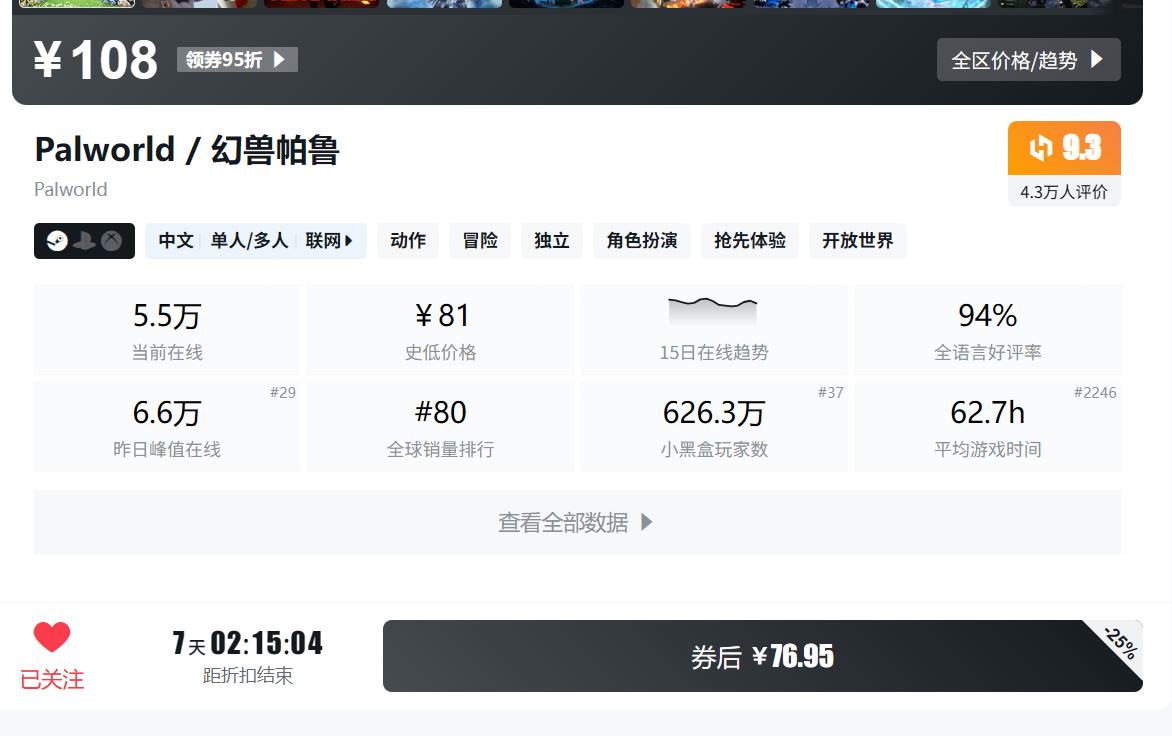Expand 查看全部数据 to view all data
The height and width of the screenshot is (736, 1172).
(x=577, y=522)
